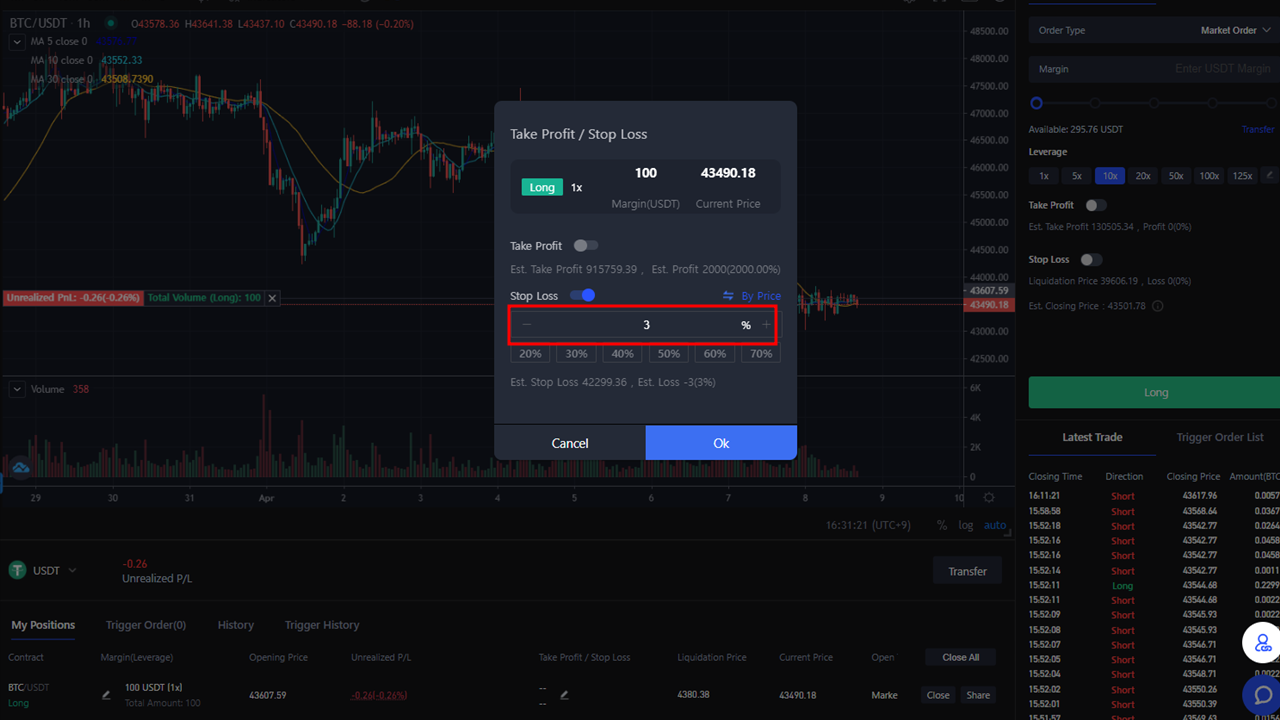This screenshot has height=720, width=1280.
Task: Select the active 10x leverage button
Action: click(1110, 176)
